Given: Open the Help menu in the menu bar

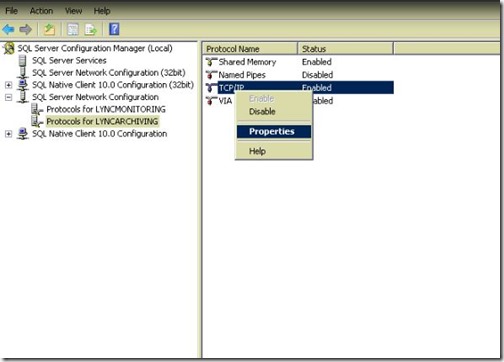Looking at the screenshot, I should point(102,11).
